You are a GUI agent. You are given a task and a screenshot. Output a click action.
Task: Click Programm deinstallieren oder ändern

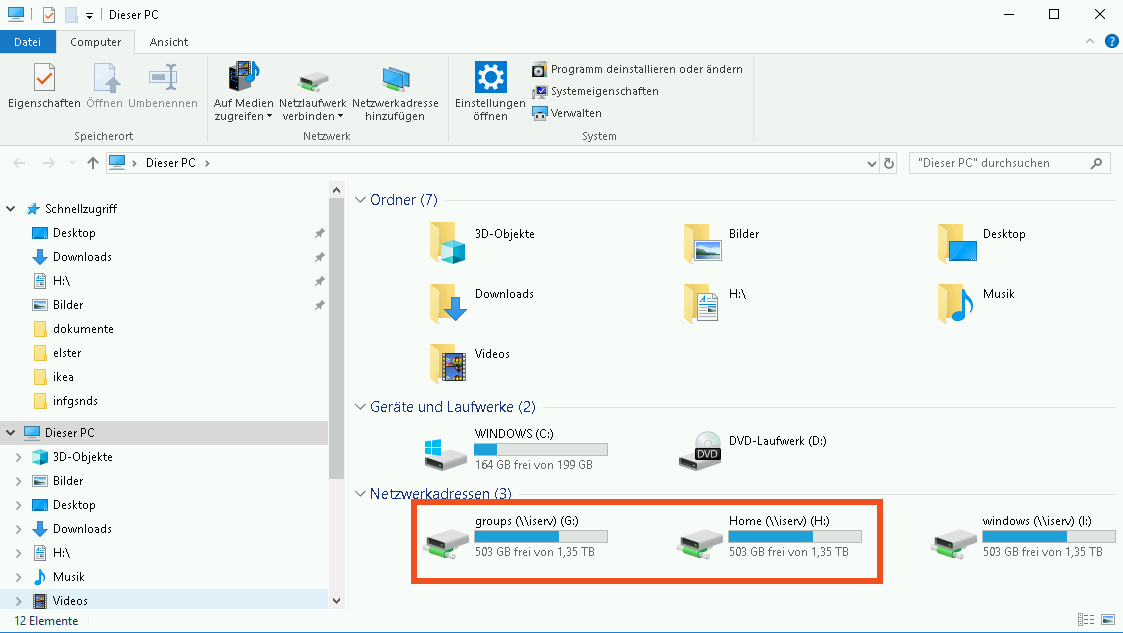coord(637,69)
